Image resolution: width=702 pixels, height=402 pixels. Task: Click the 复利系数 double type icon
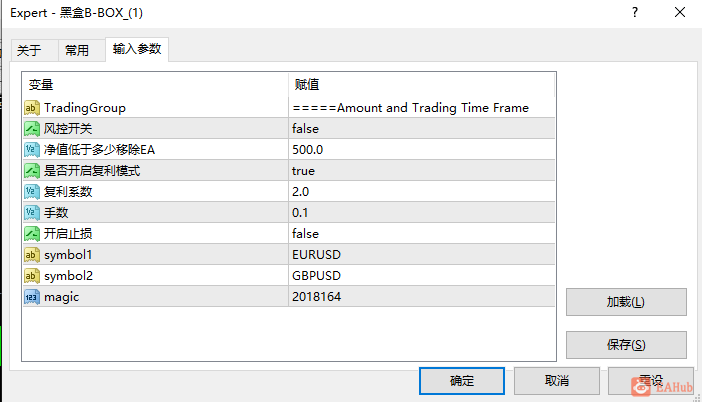32,192
